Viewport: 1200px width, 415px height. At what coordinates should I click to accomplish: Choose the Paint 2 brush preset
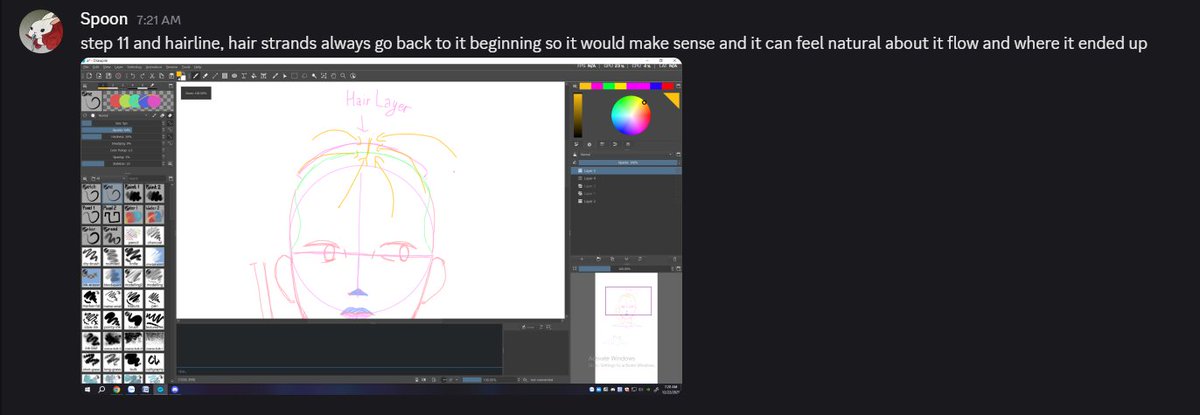(x=154, y=193)
